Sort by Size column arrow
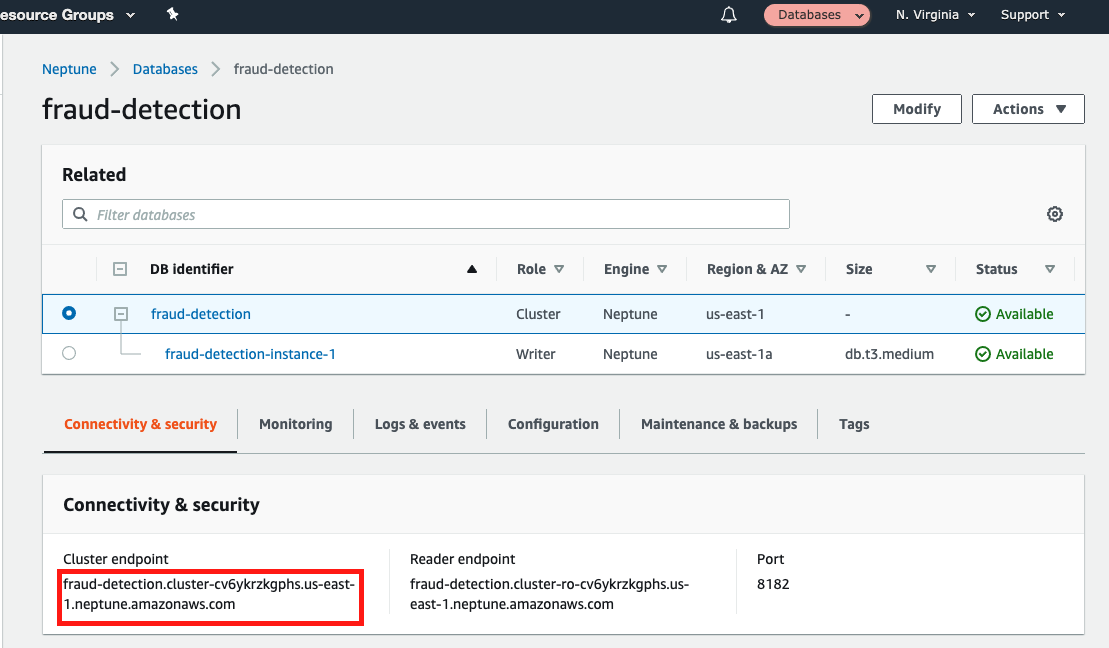The height and width of the screenshot is (648, 1109). 931,269
